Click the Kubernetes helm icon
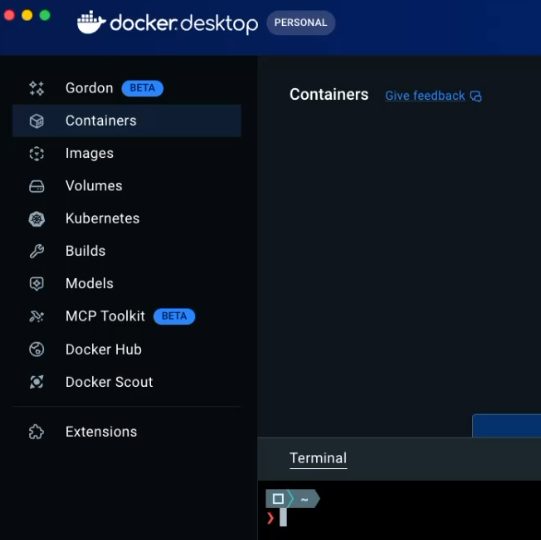Image resolution: width=541 pixels, height=540 pixels. click(37, 219)
